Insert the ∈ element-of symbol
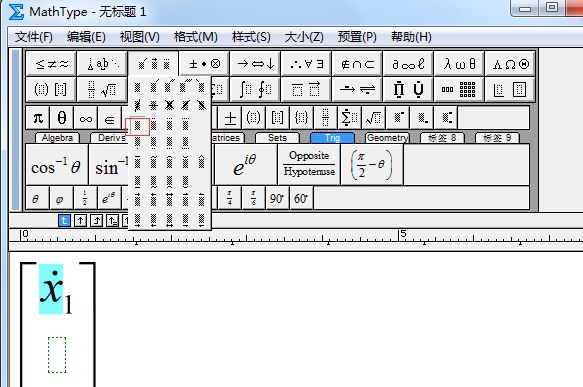The height and width of the screenshot is (387, 583). (x=109, y=118)
